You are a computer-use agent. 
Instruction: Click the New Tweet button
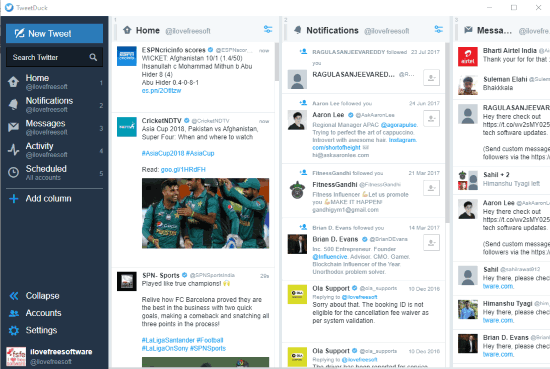pyautogui.click(x=54, y=33)
